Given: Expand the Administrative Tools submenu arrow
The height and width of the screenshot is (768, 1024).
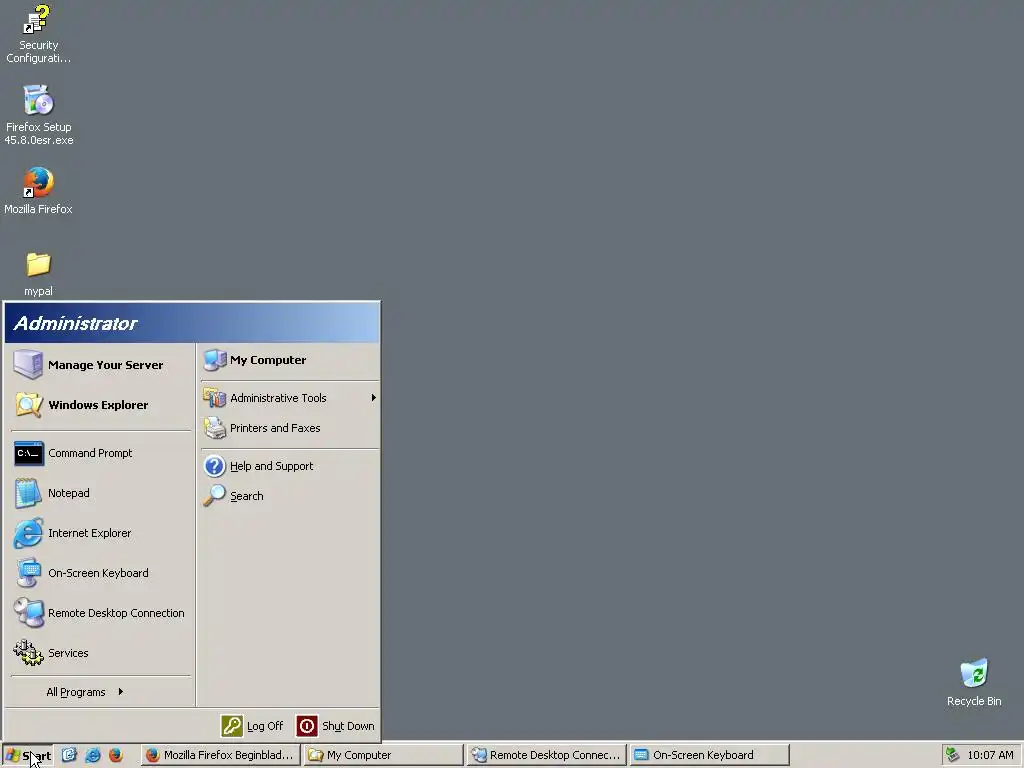Looking at the screenshot, I should tap(374, 398).
